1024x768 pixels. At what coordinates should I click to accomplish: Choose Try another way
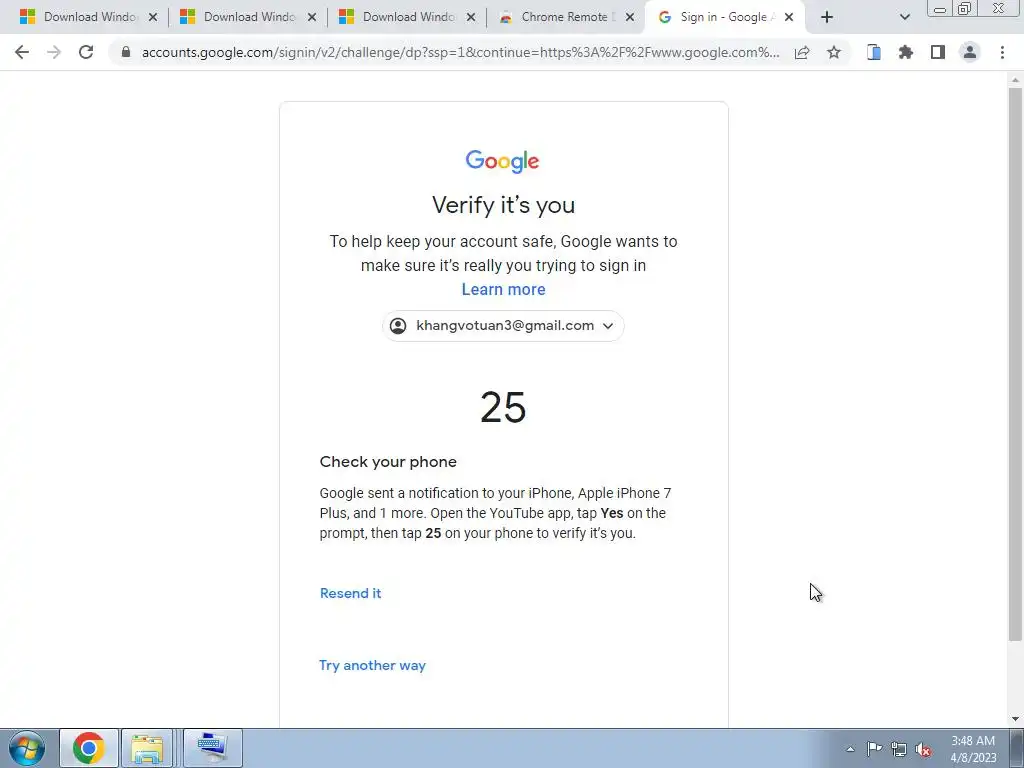click(372, 665)
